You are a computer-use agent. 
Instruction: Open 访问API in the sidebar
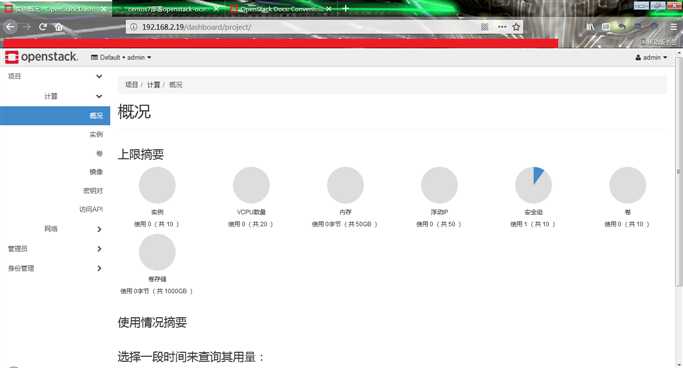point(91,209)
